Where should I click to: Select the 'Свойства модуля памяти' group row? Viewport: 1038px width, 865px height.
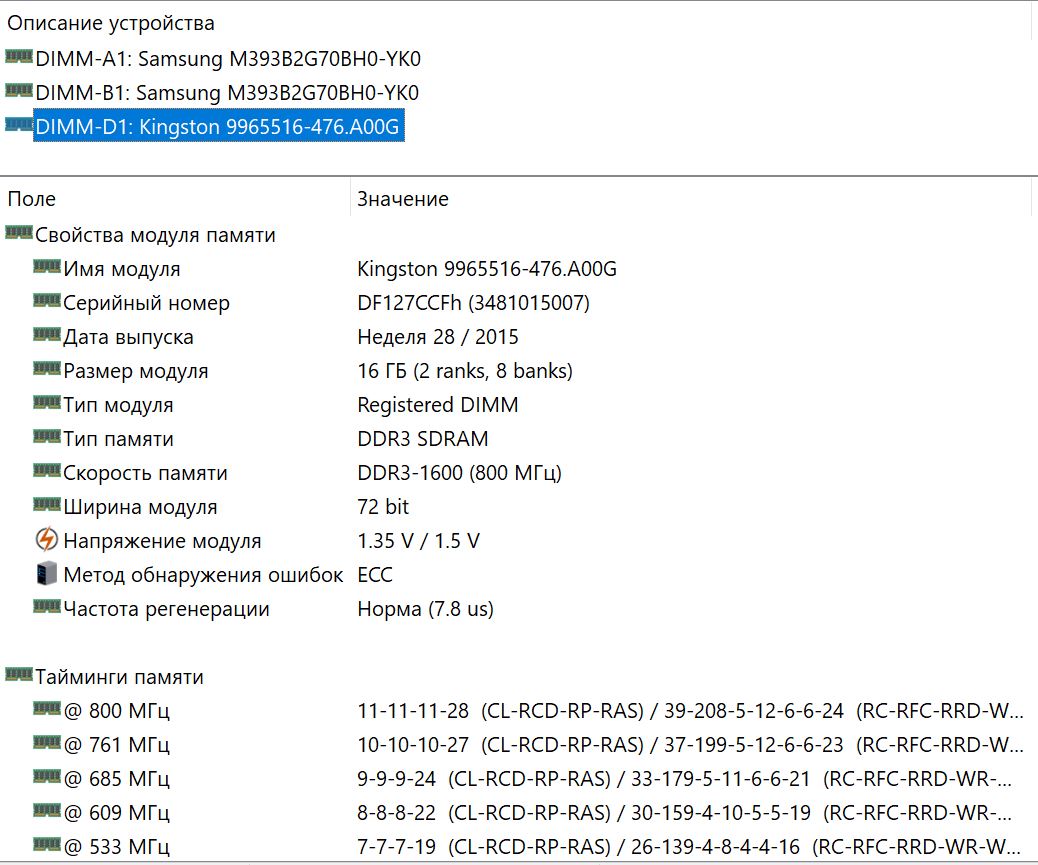point(155,235)
